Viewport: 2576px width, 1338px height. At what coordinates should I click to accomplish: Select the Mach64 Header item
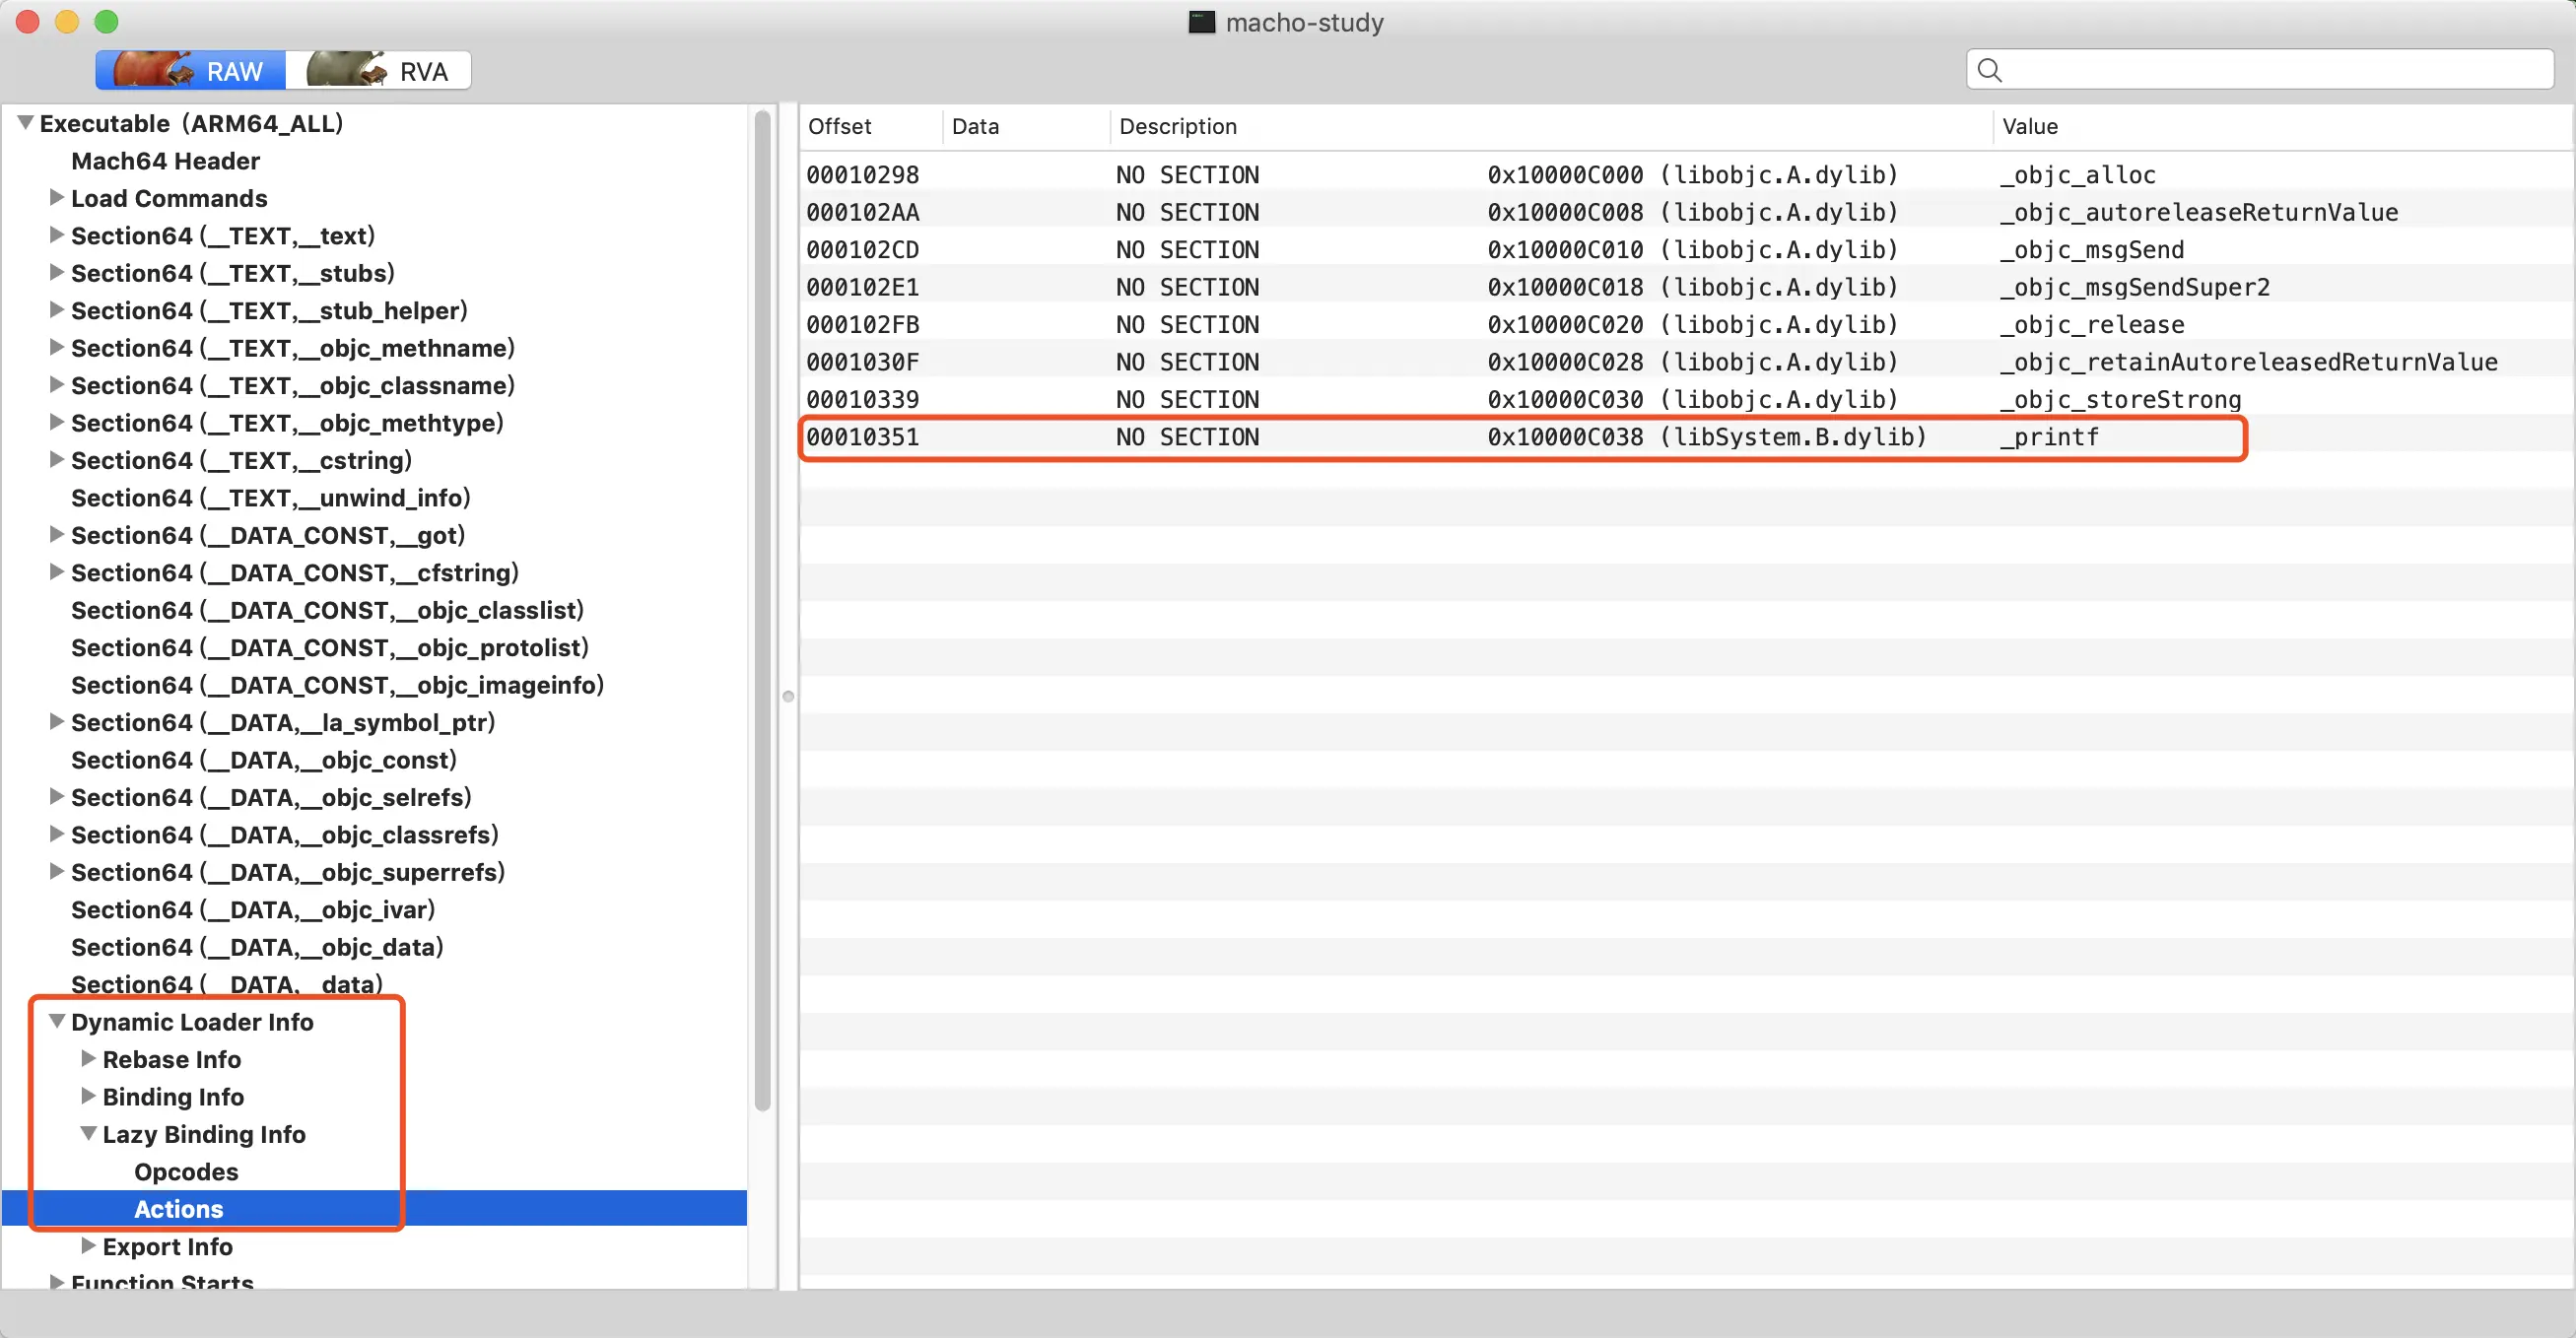click(165, 161)
